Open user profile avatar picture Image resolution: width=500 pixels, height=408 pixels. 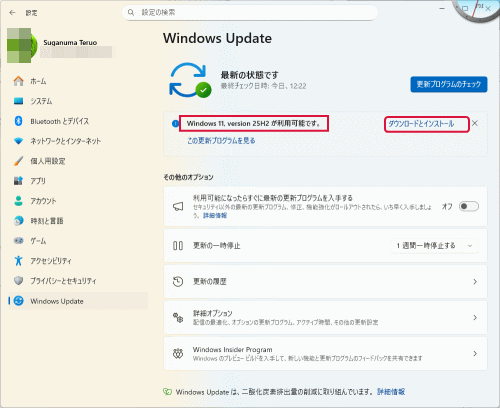(22, 45)
